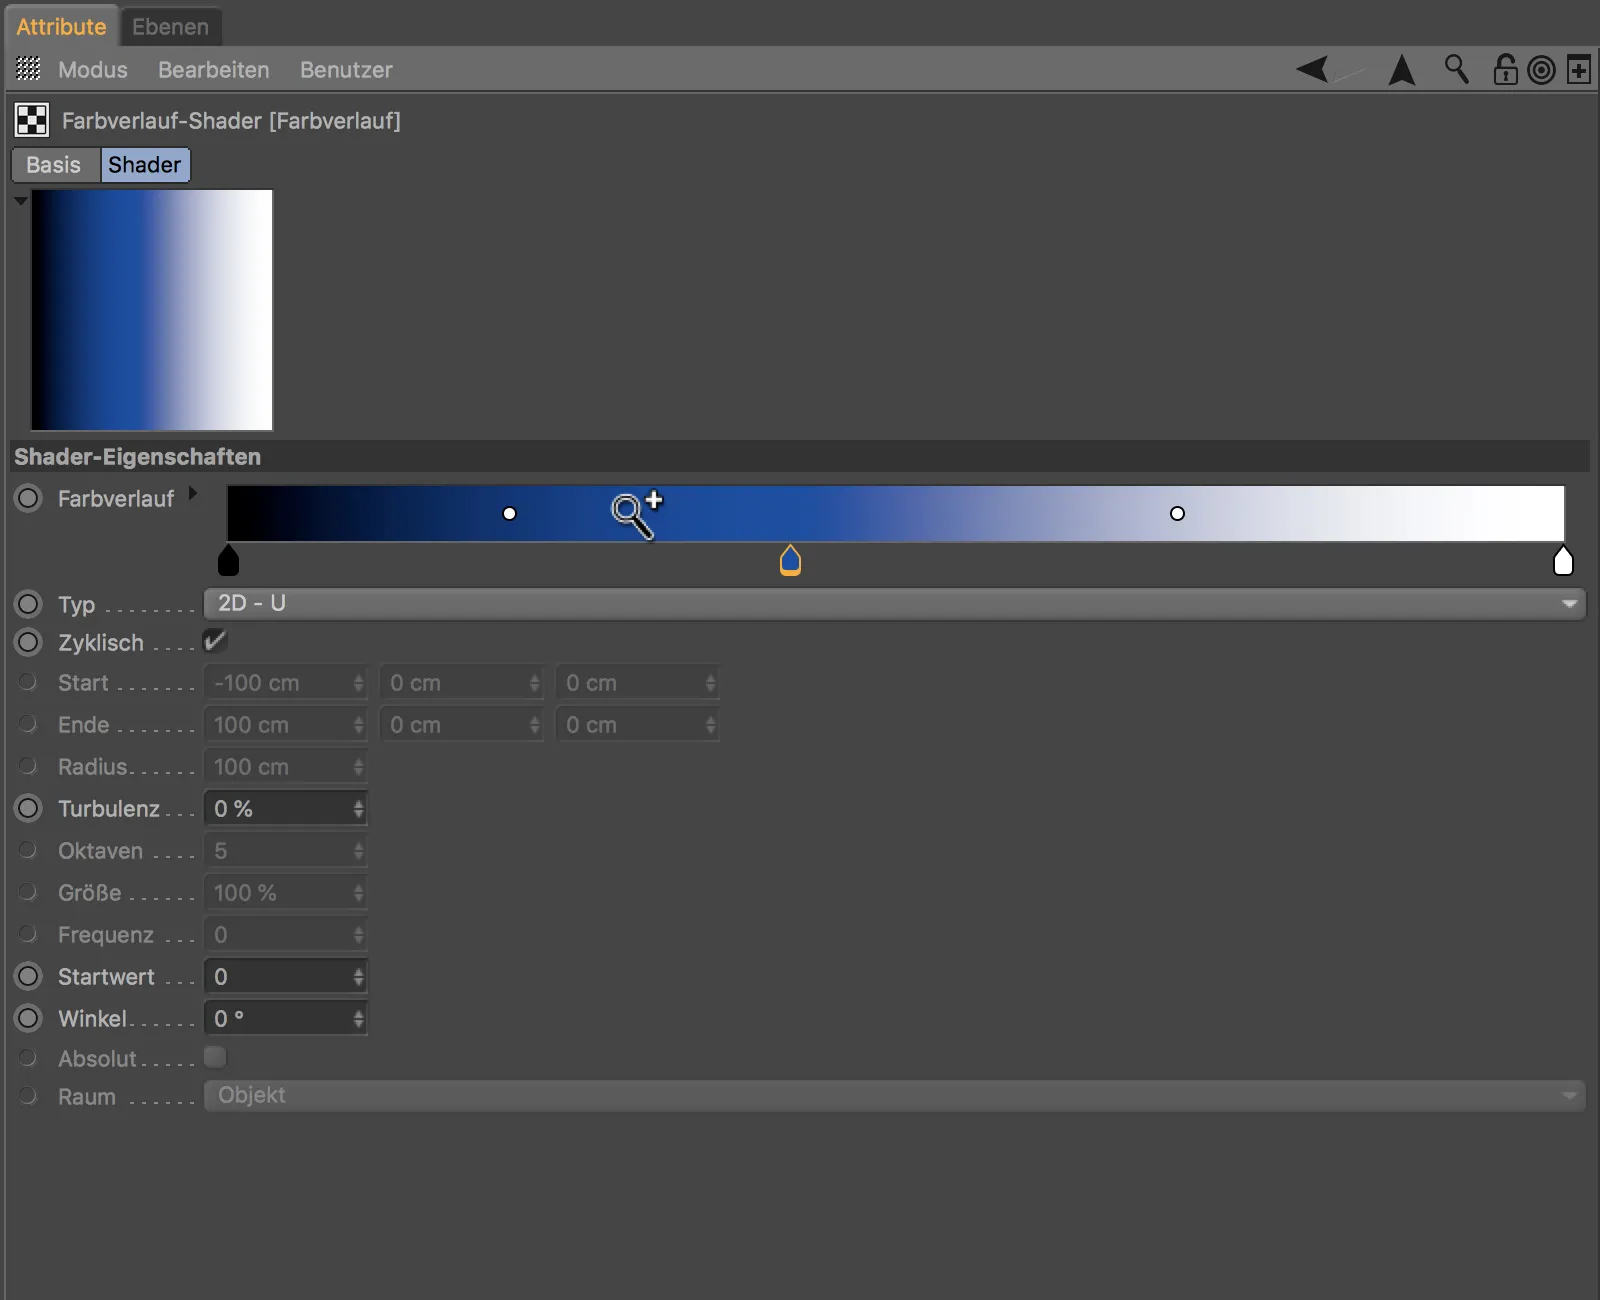Enable the Absolut checkbox

(x=214, y=1057)
